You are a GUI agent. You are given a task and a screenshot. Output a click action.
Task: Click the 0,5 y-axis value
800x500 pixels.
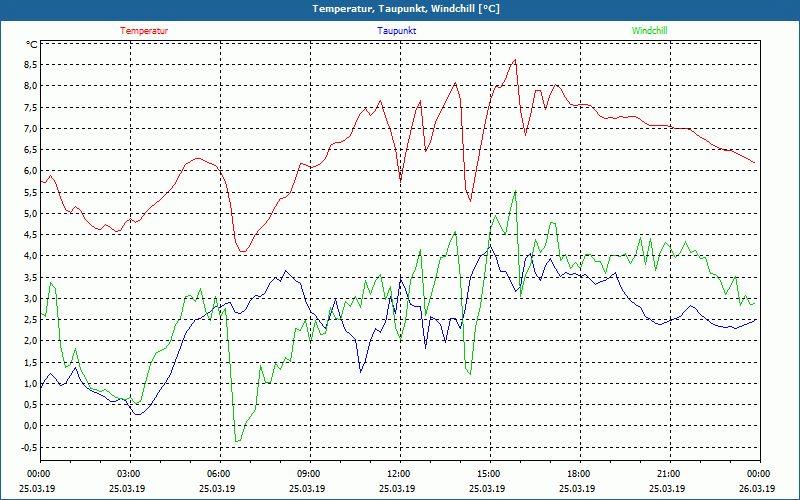pyautogui.click(x=31, y=405)
